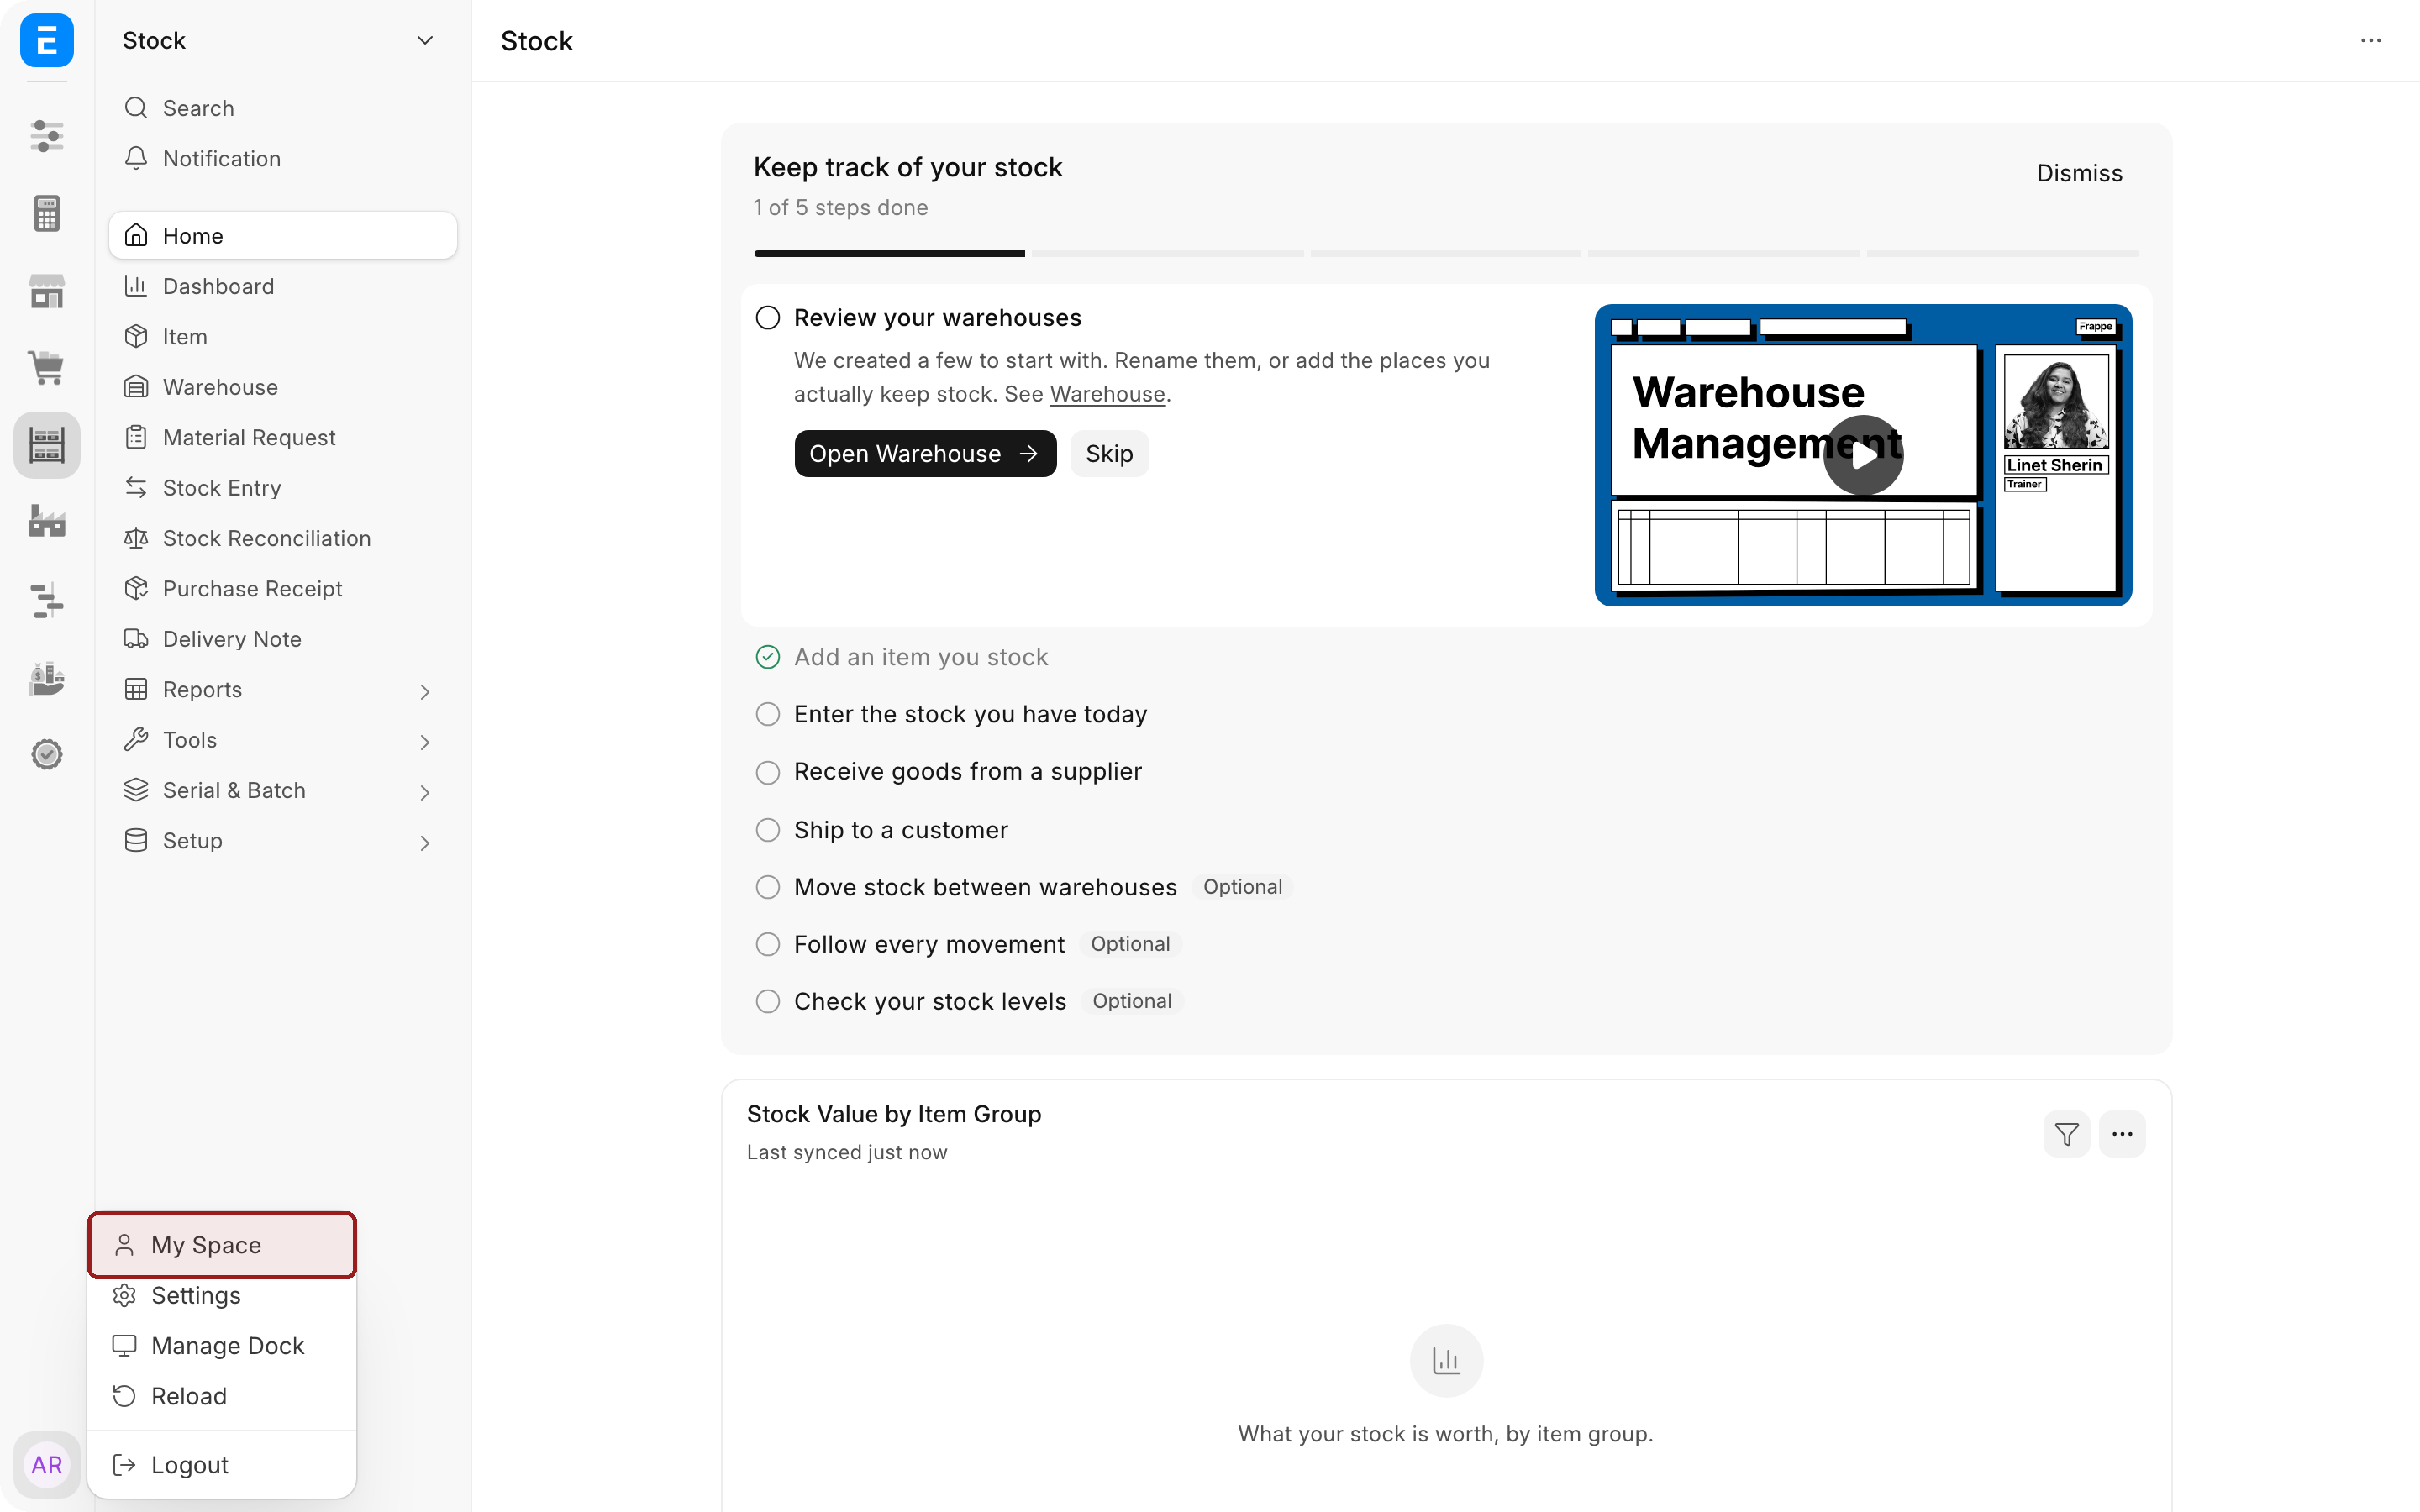Choose Reload from the user menu

222,1396
